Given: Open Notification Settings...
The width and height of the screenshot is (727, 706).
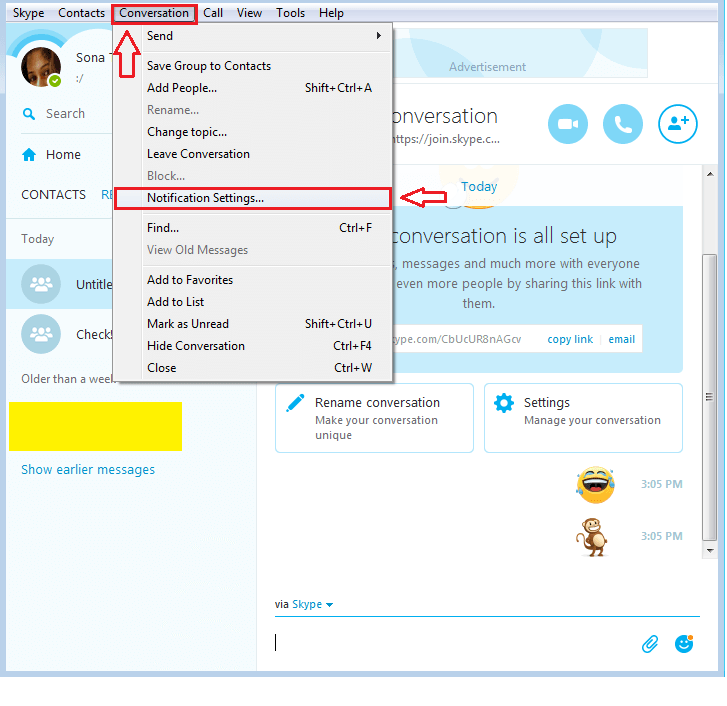Looking at the screenshot, I should click(x=253, y=198).
